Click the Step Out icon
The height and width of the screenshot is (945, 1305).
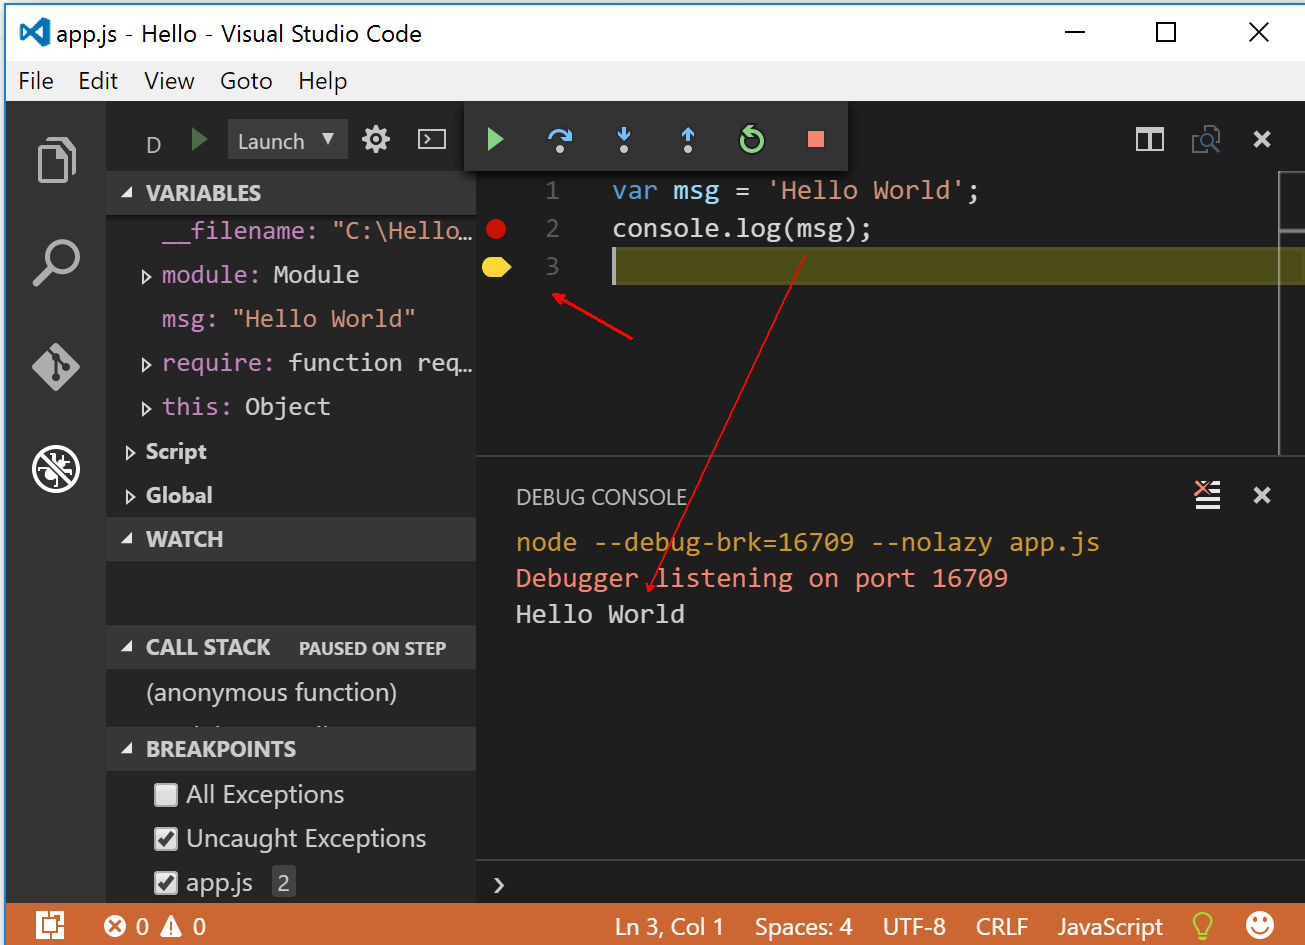point(687,139)
